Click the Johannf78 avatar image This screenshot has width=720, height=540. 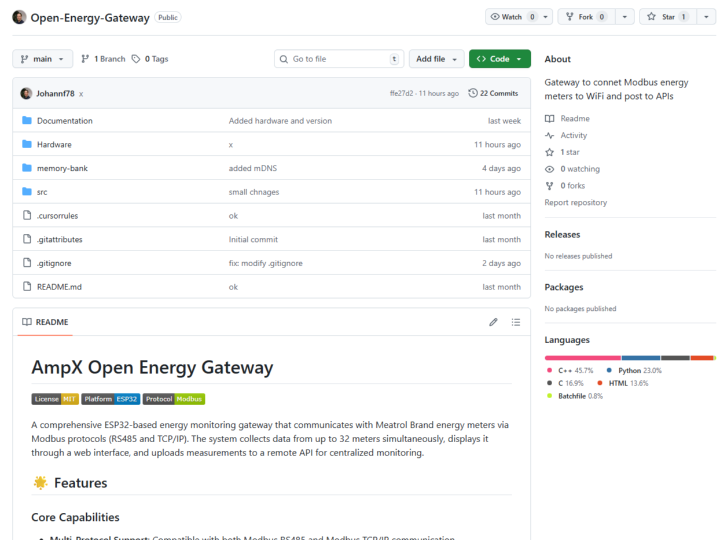[26, 93]
